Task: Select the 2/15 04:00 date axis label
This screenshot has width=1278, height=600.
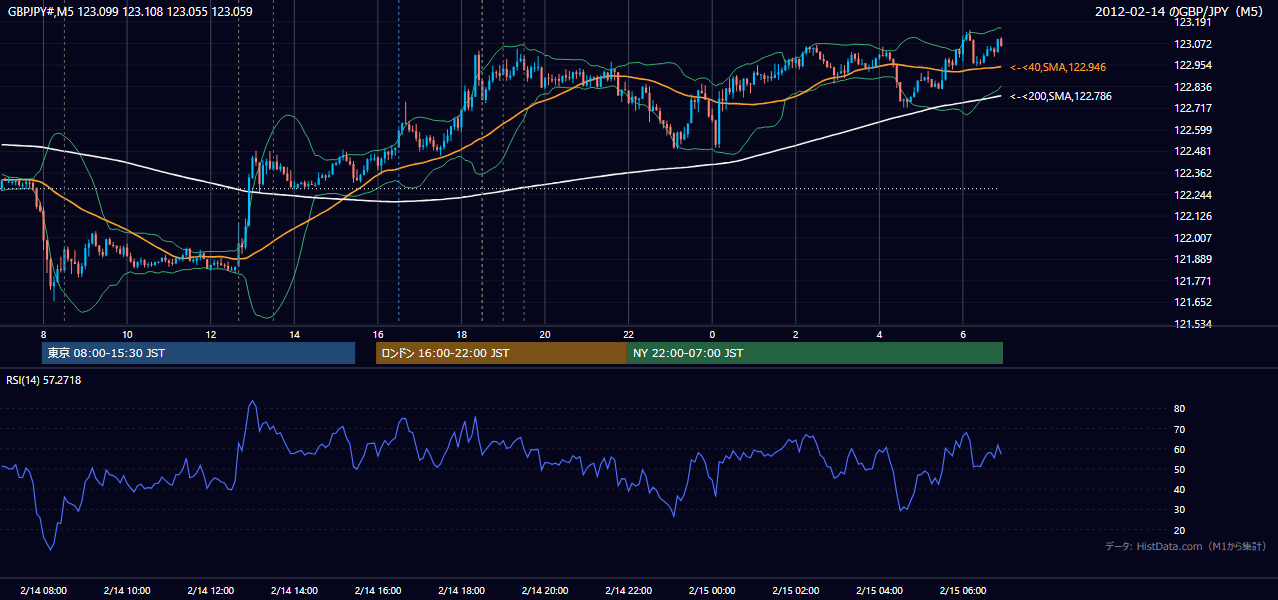Action: click(x=879, y=591)
